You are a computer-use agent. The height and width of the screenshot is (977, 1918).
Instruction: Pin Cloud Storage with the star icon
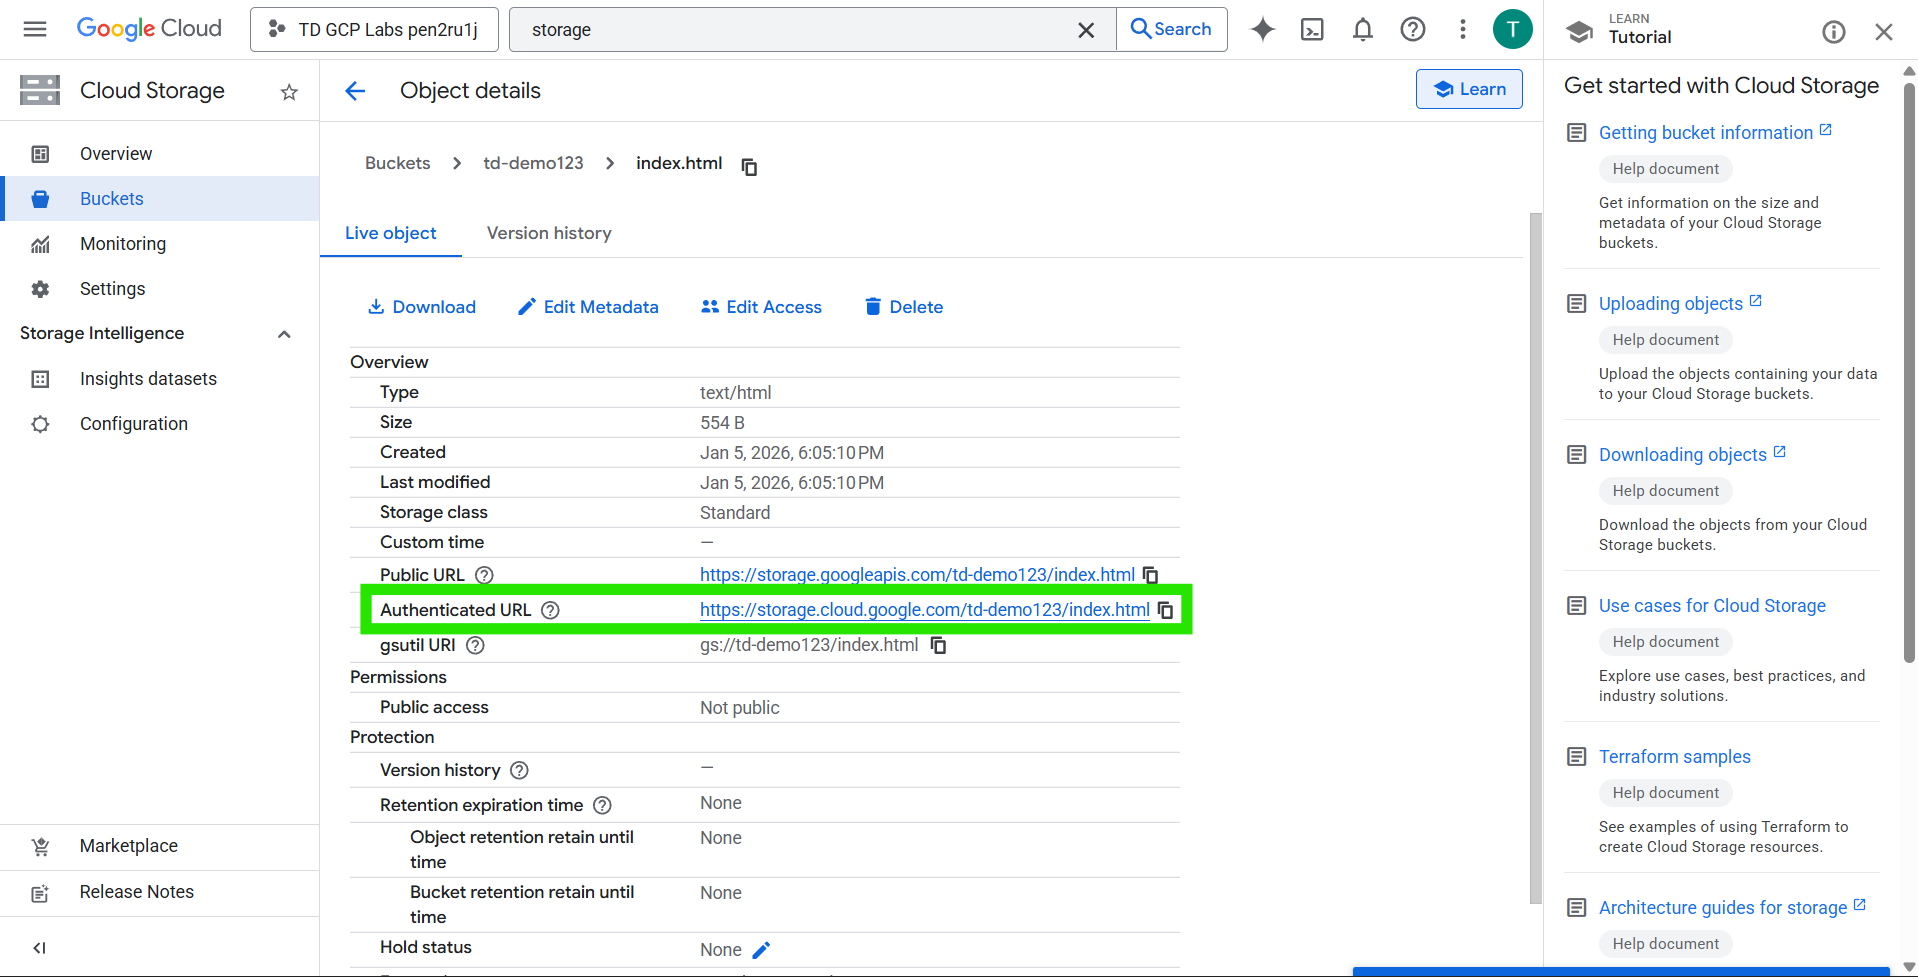(289, 92)
